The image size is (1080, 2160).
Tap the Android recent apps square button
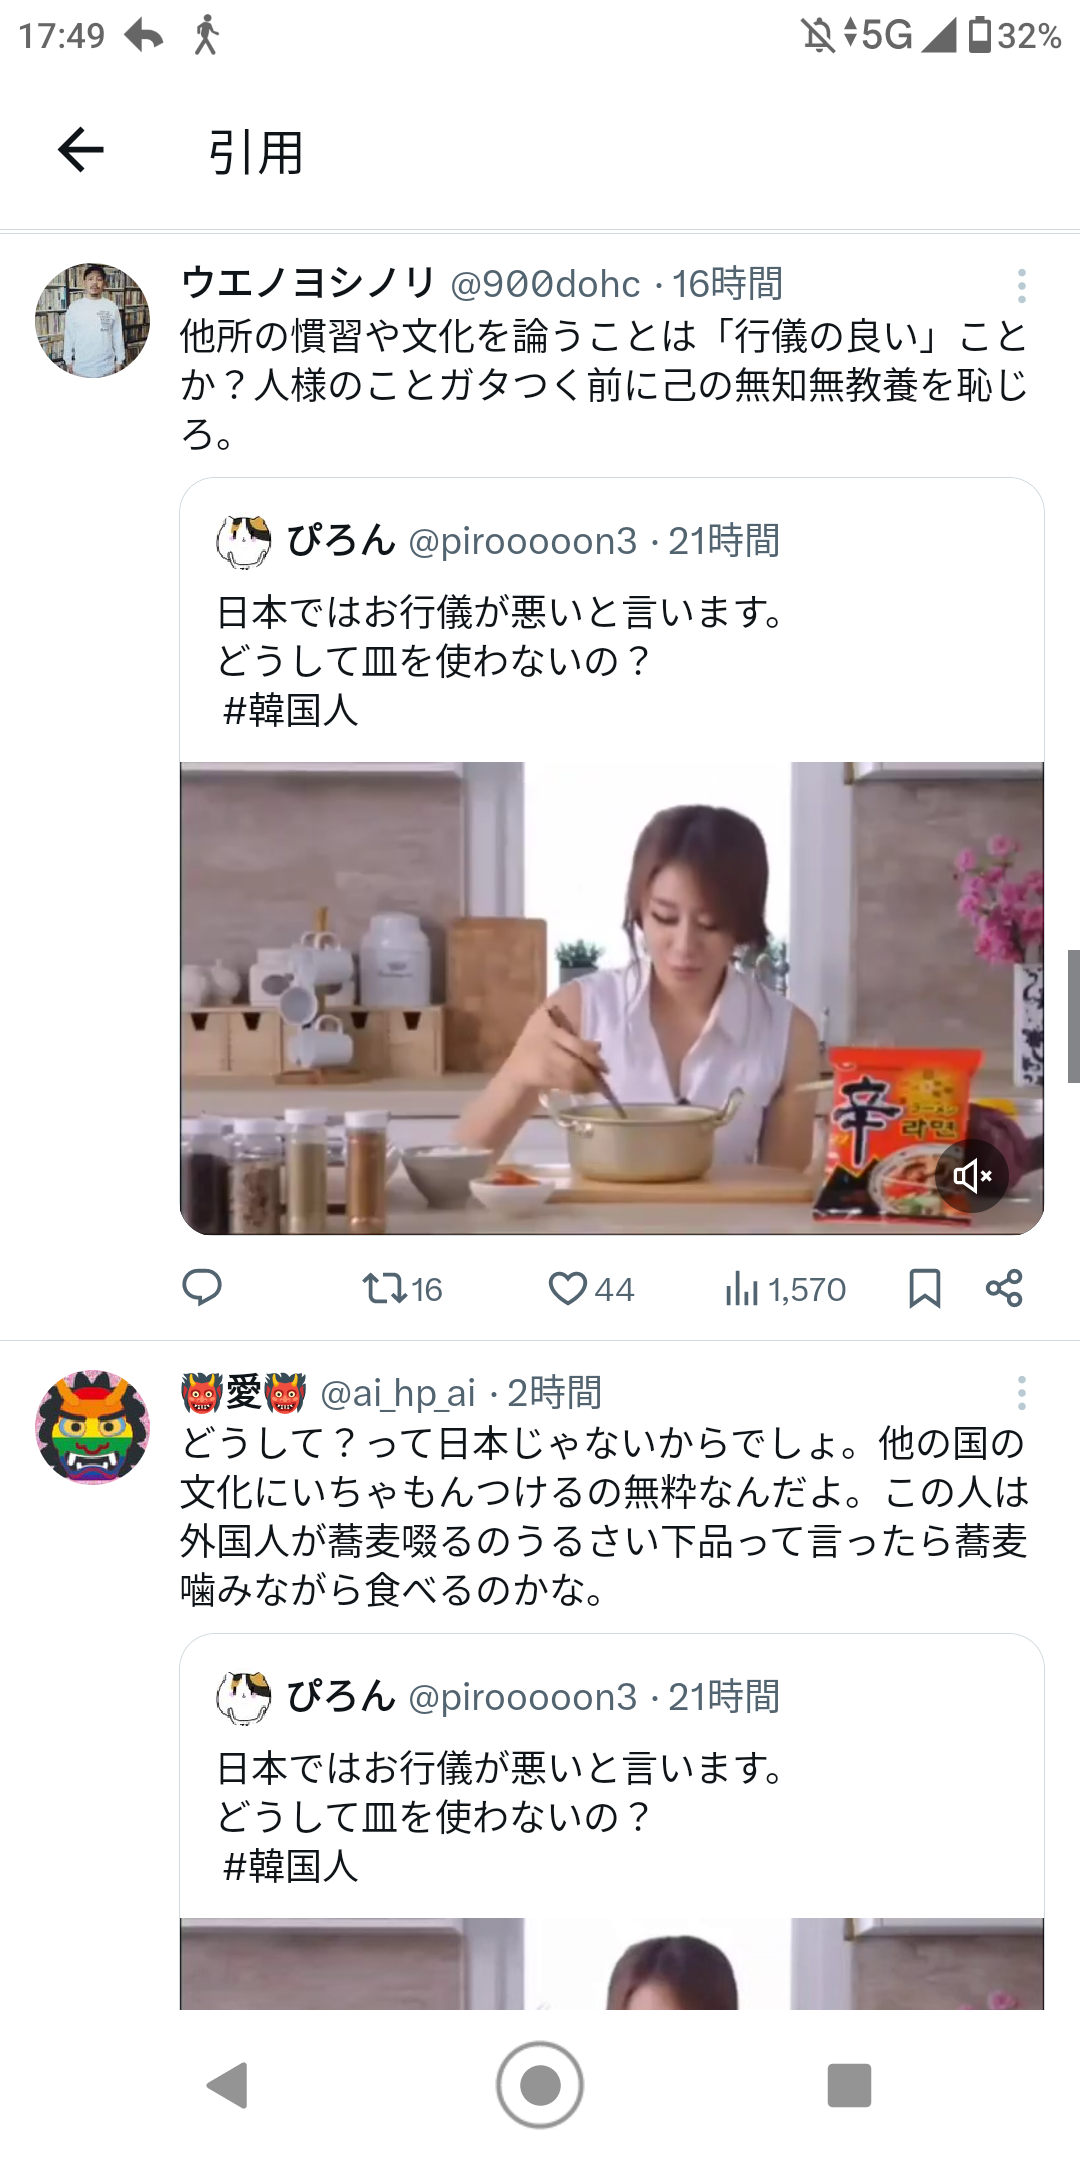point(849,2085)
